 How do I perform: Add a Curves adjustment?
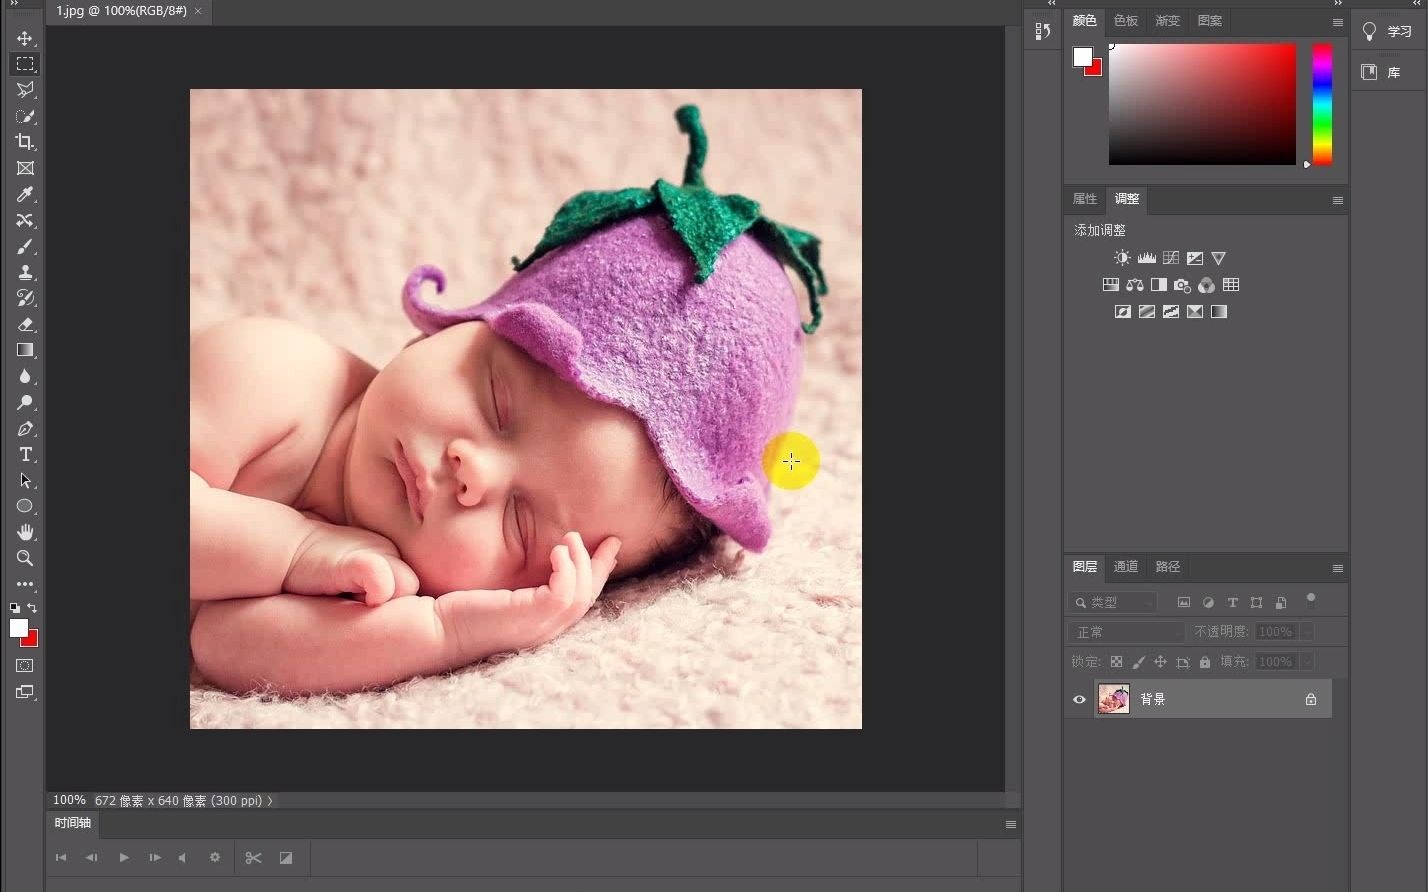(x=1170, y=258)
